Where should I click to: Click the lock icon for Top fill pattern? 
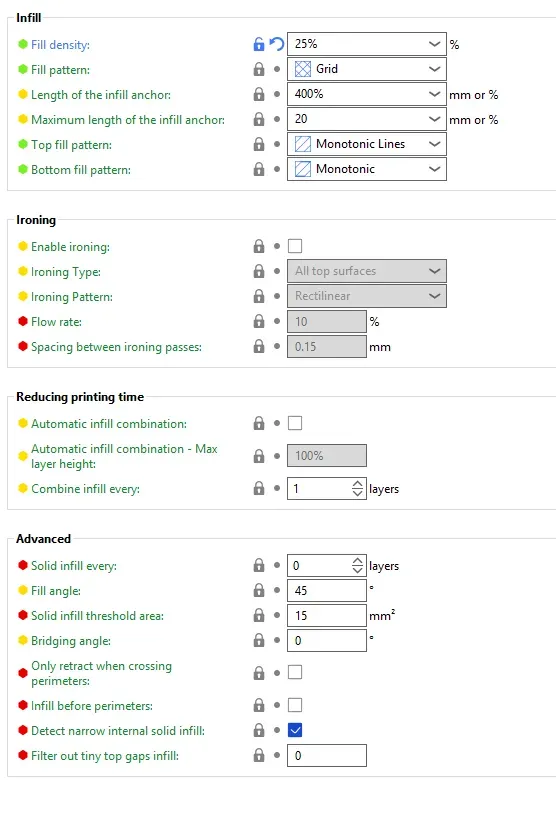259,144
